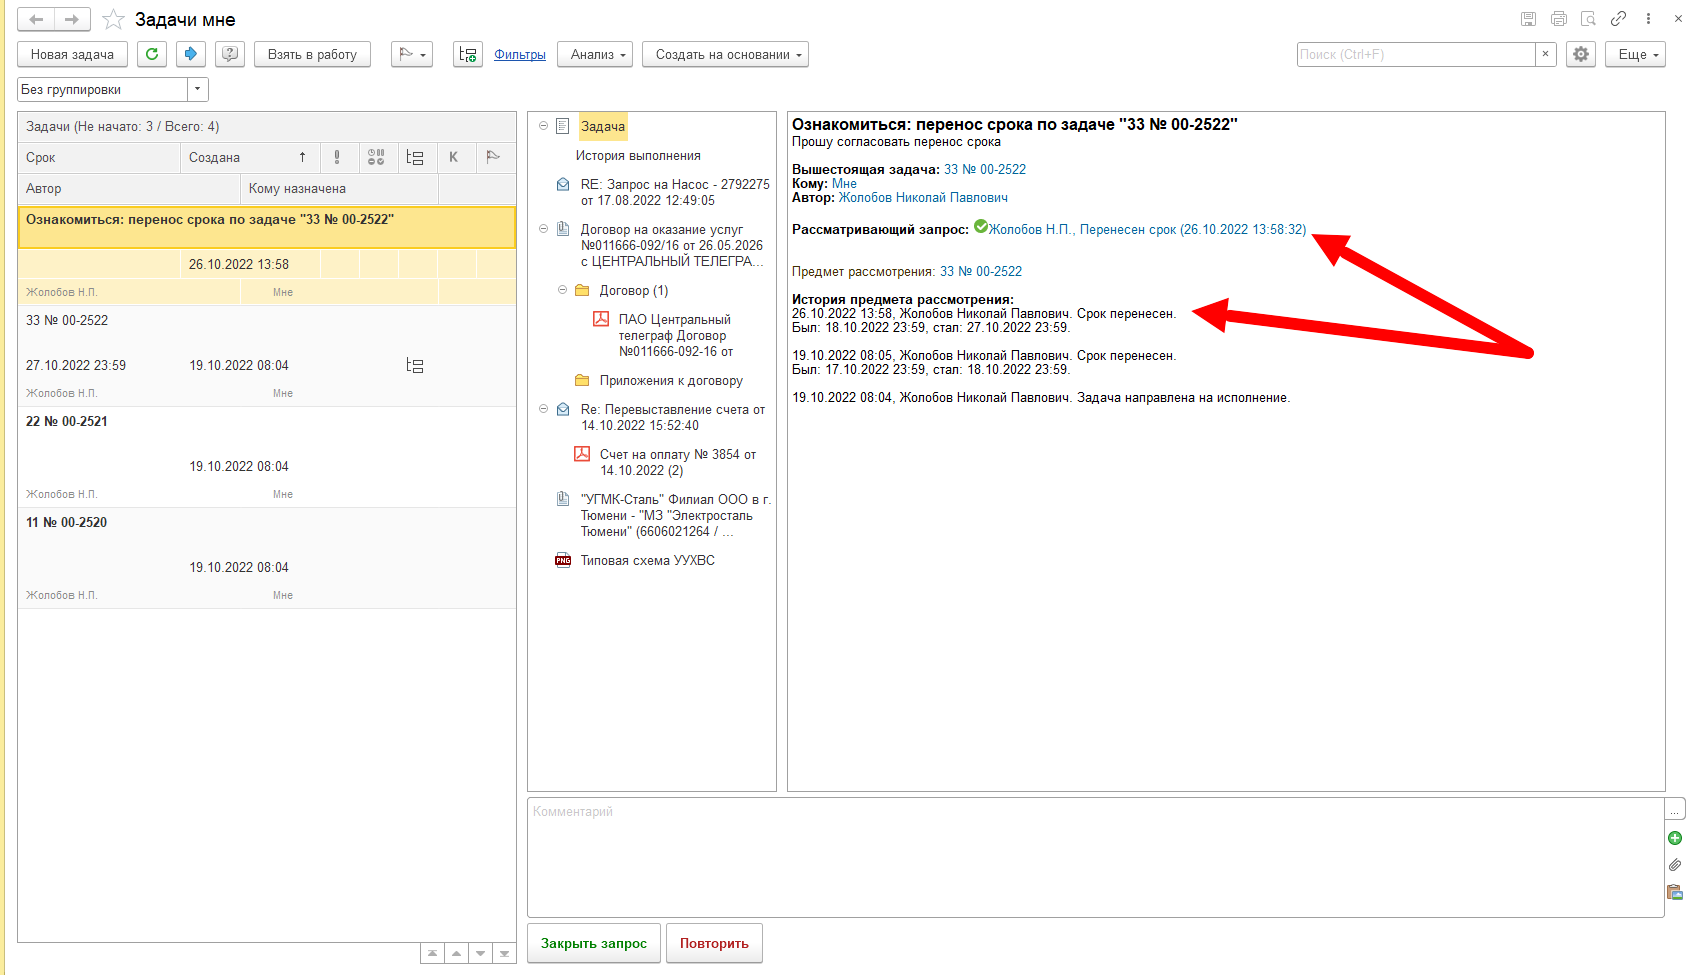The height and width of the screenshot is (975, 1704).
Task: Click the Срок column header
Action: pos(99,157)
